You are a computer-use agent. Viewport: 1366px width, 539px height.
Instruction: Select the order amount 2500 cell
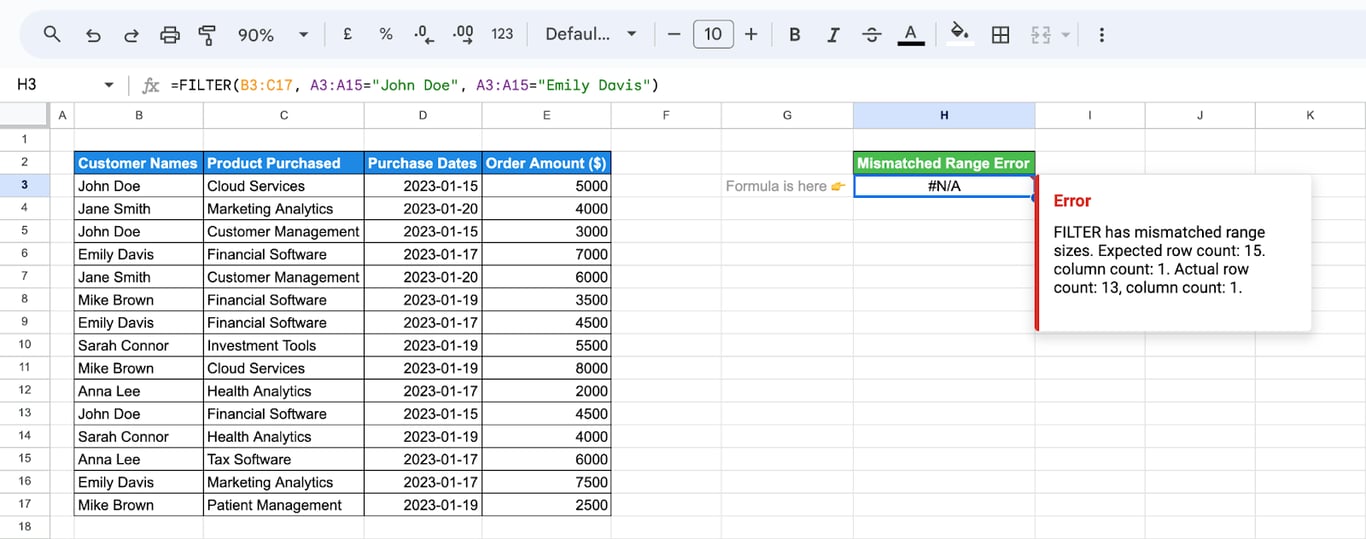click(547, 505)
